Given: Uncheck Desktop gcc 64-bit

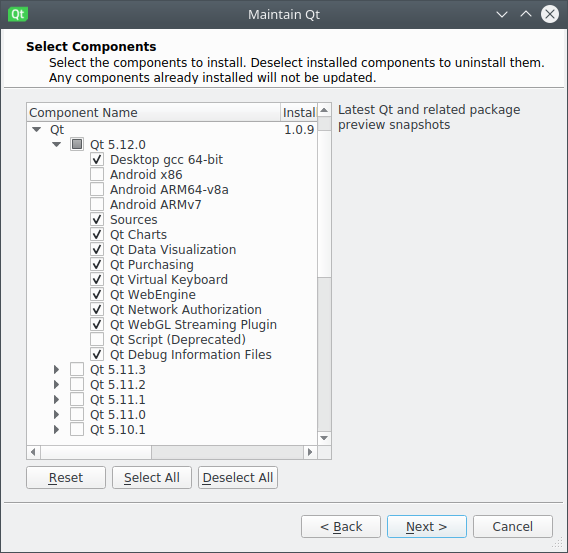Looking at the screenshot, I should click(x=97, y=159).
